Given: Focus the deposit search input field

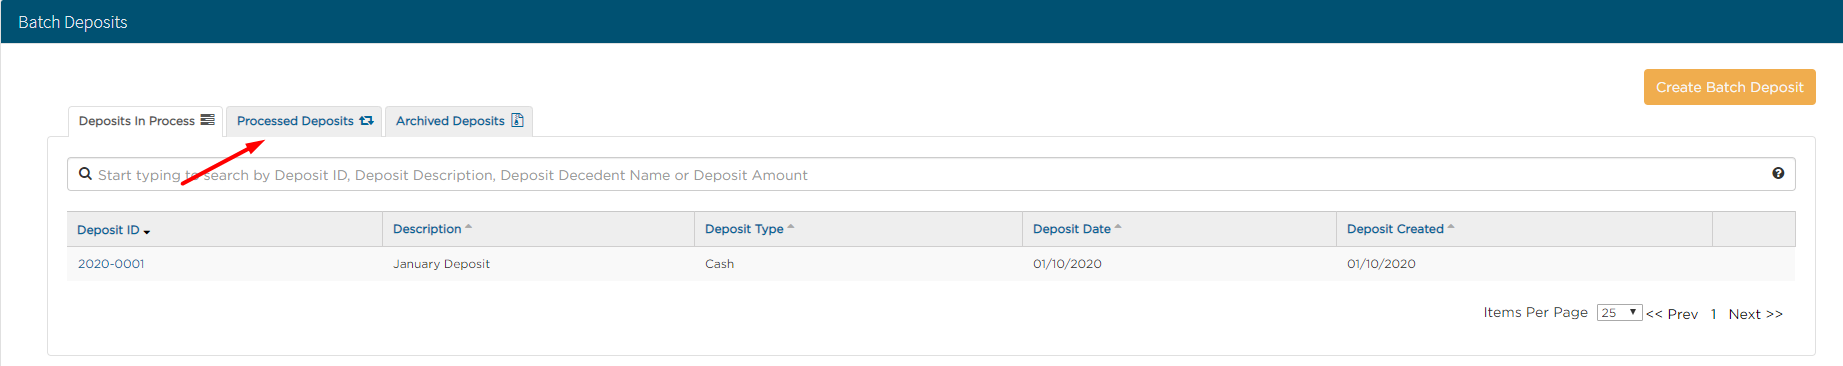Looking at the screenshot, I should pos(931,174).
